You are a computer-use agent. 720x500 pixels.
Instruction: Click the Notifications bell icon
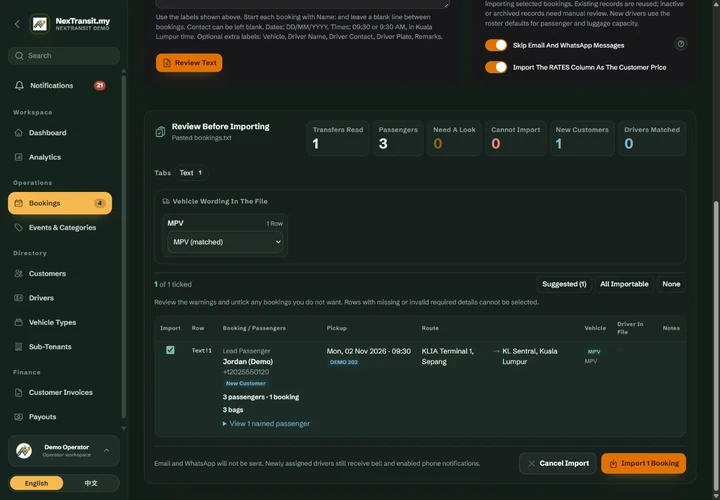pos(19,85)
